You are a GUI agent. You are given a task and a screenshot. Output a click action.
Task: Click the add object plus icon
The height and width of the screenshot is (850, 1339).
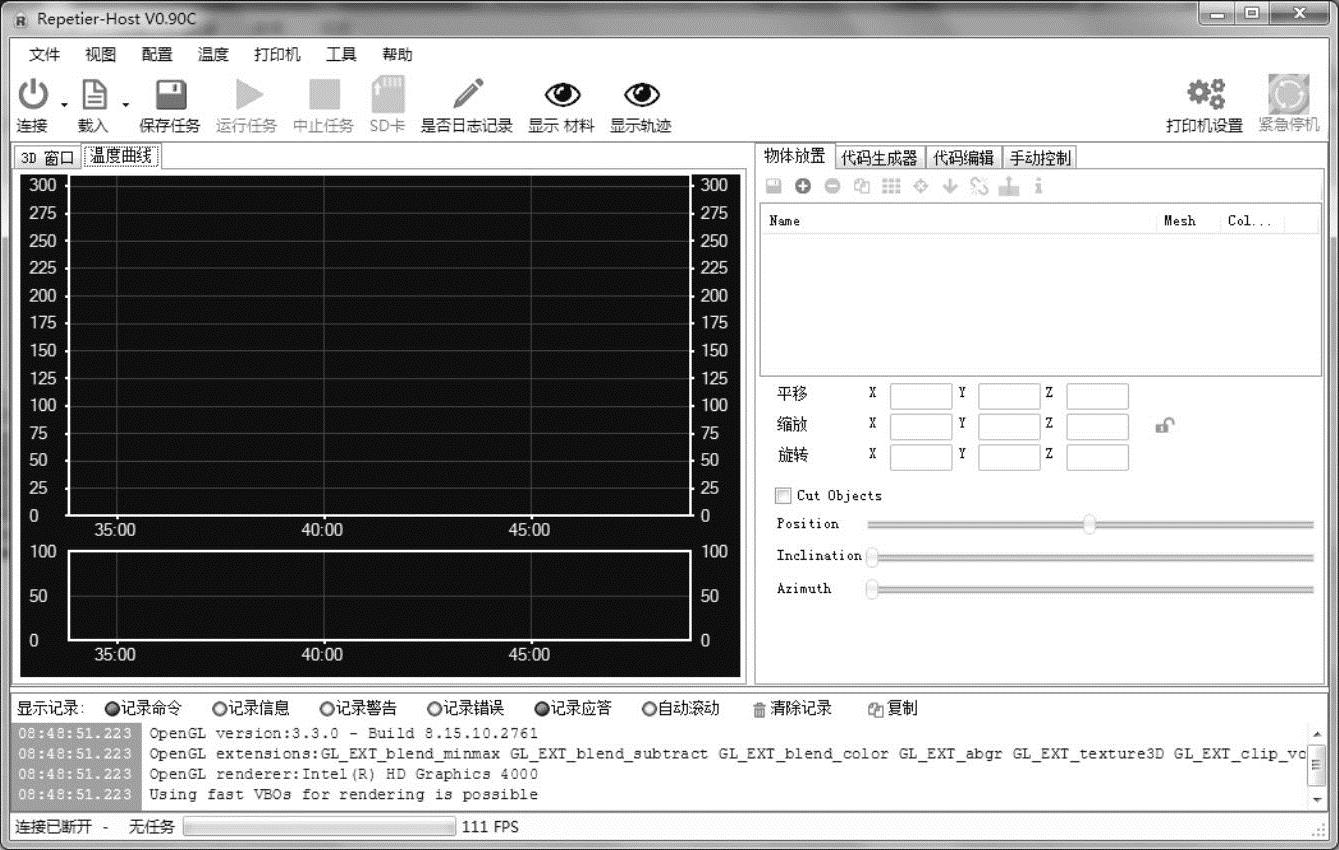click(802, 186)
